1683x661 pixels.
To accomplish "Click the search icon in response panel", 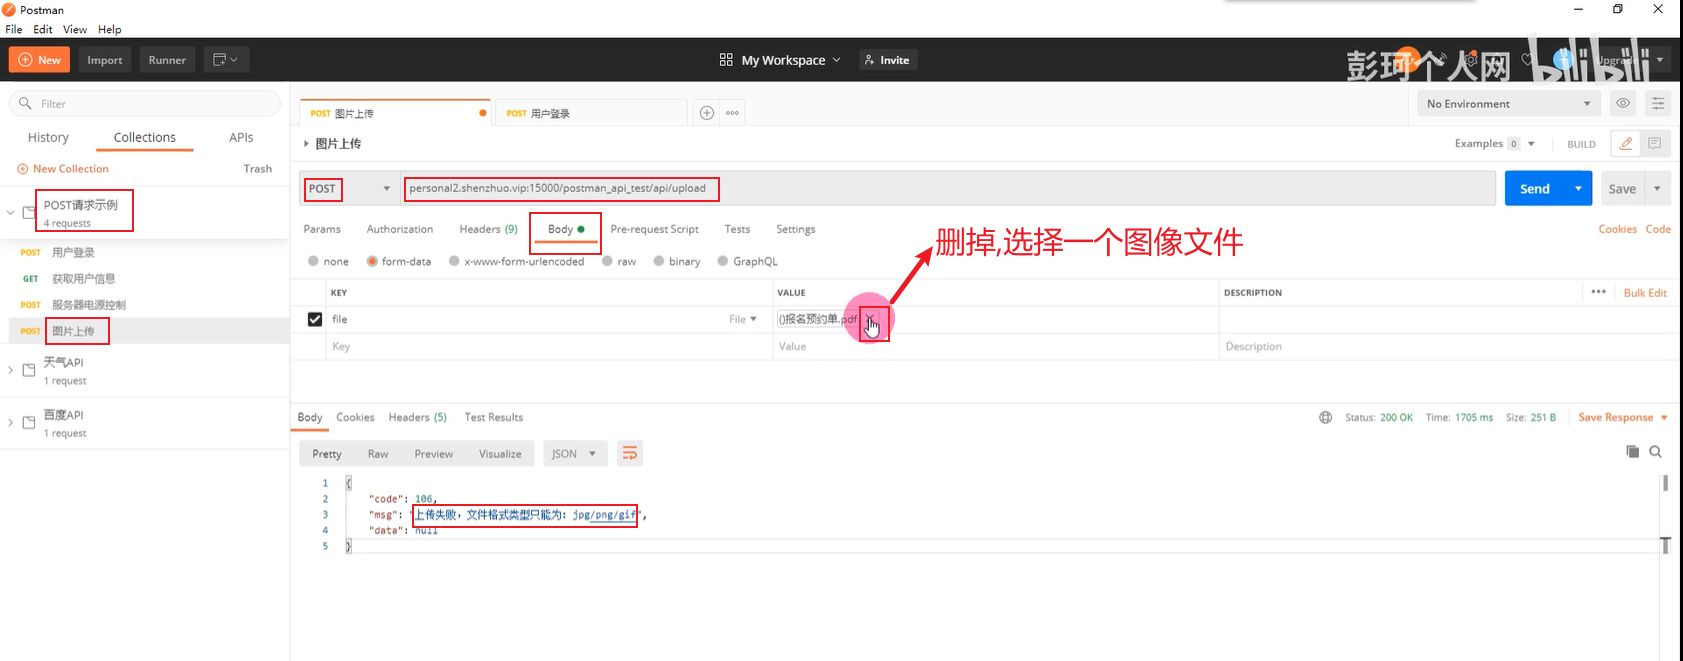I will [x=1655, y=452].
